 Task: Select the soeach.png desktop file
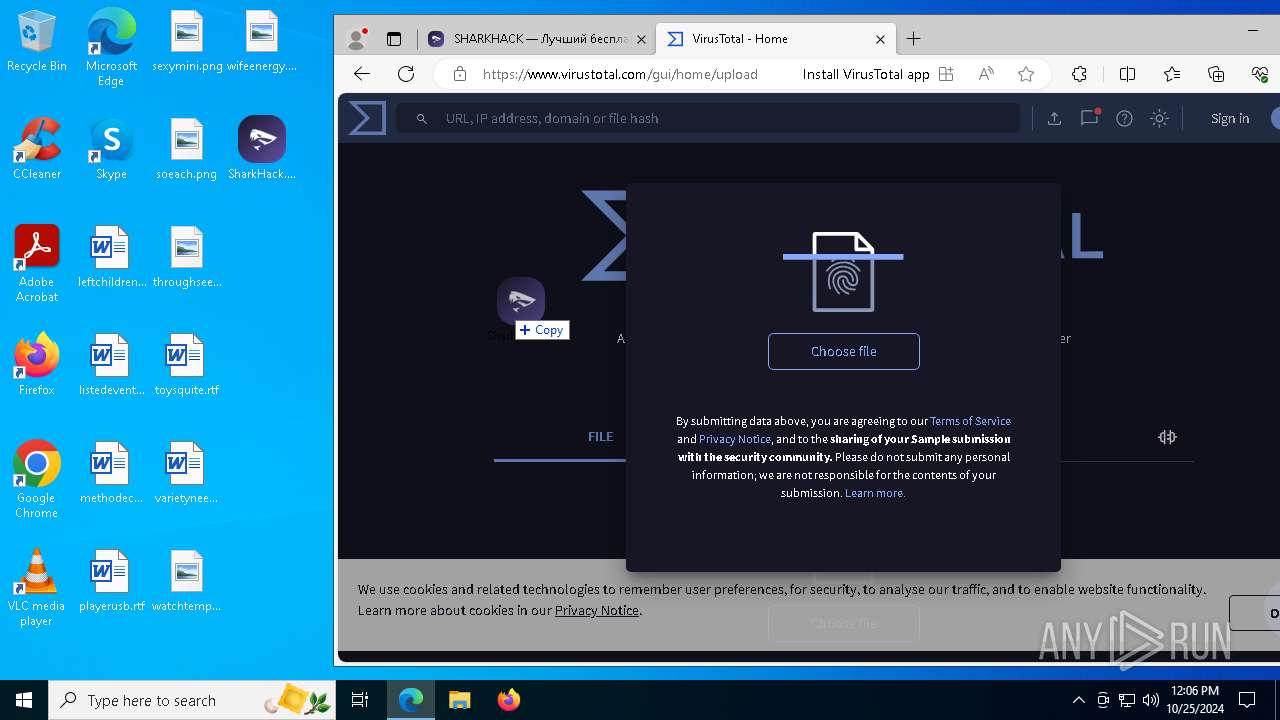(x=187, y=149)
